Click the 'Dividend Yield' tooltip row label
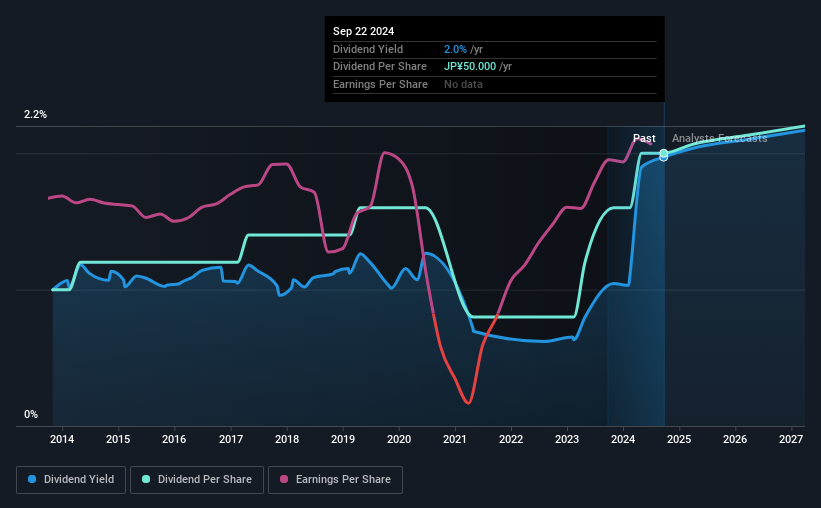 (x=368, y=49)
